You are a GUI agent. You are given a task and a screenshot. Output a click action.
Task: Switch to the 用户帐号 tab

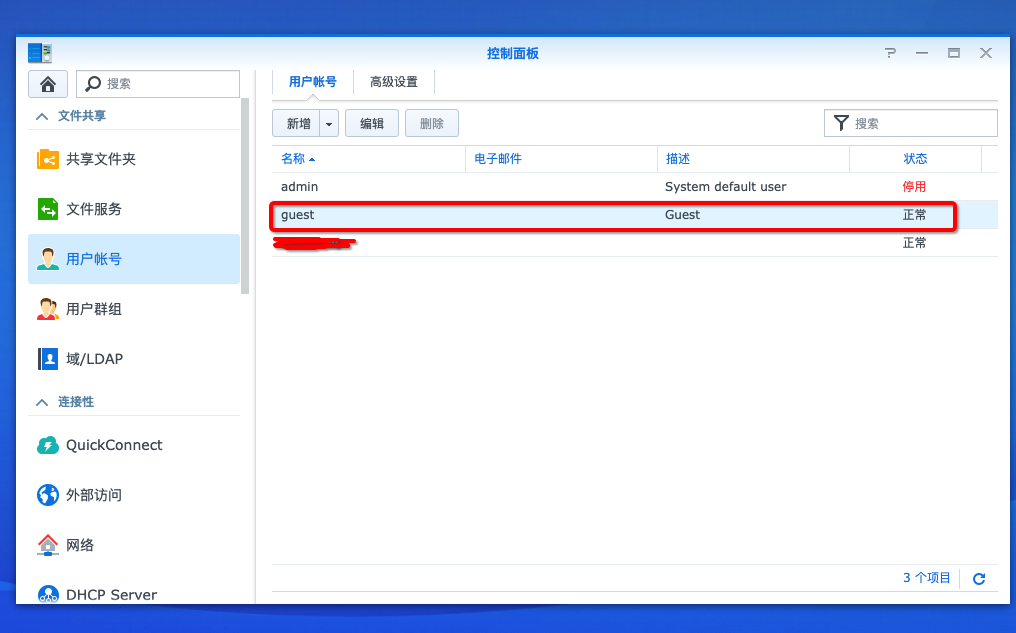[x=313, y=82]
